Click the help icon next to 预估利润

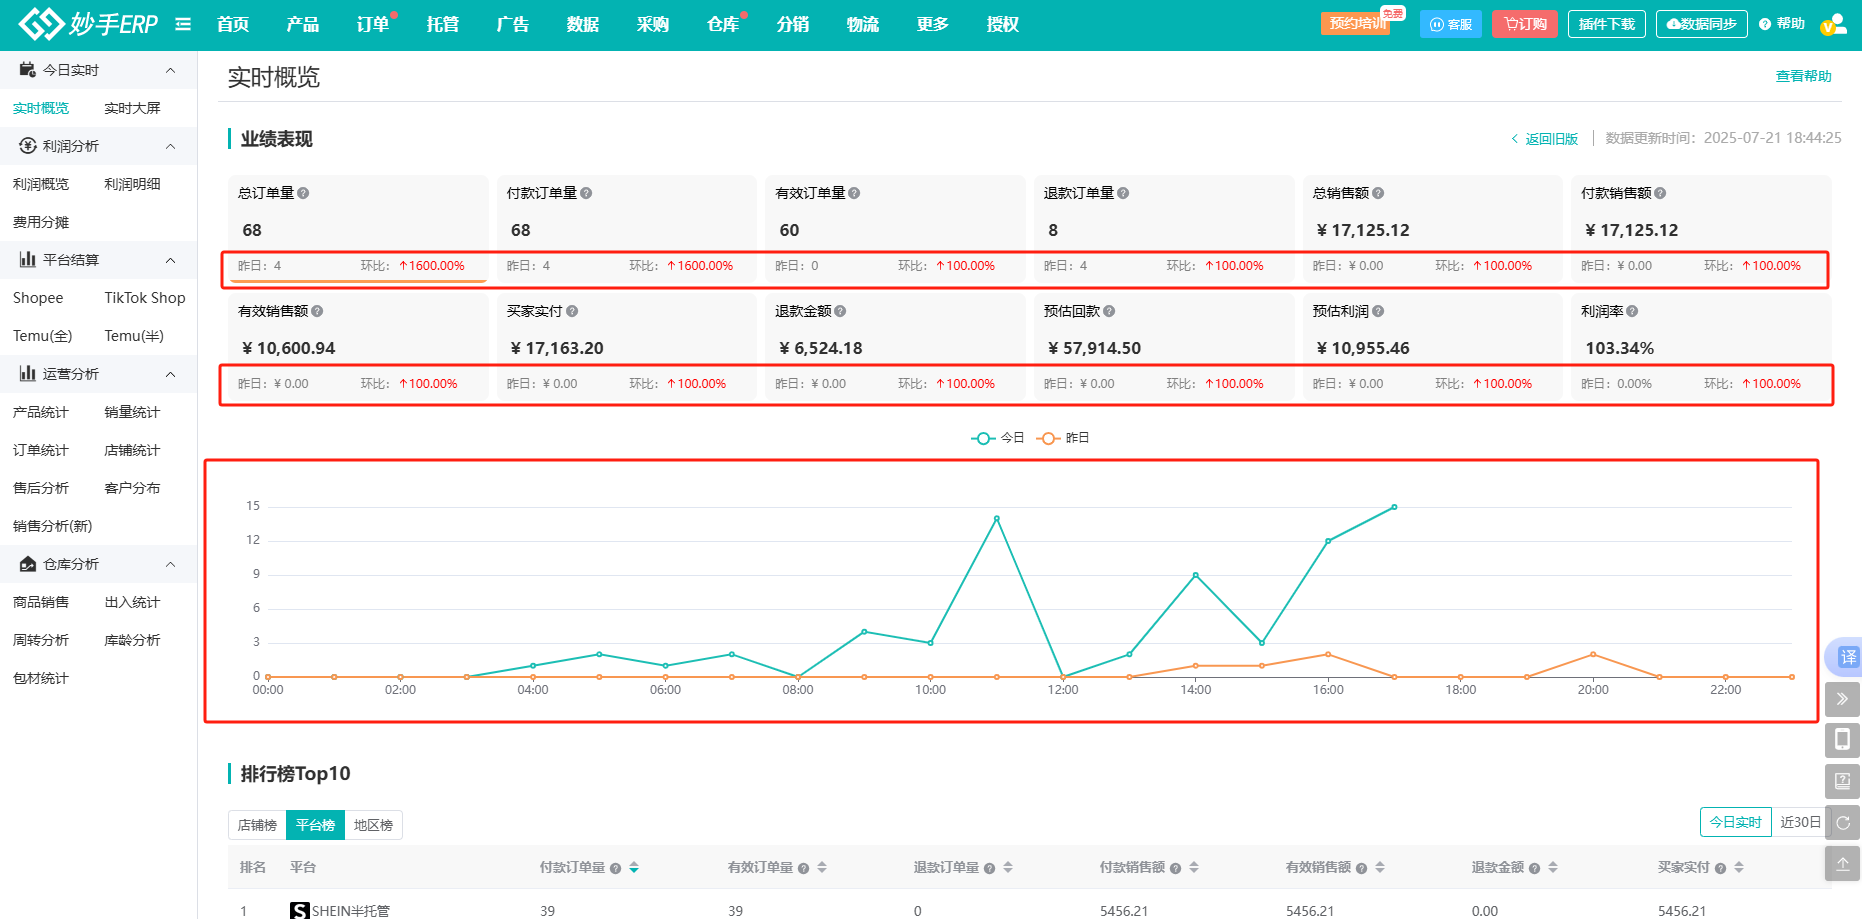[x=1378, y=311]
